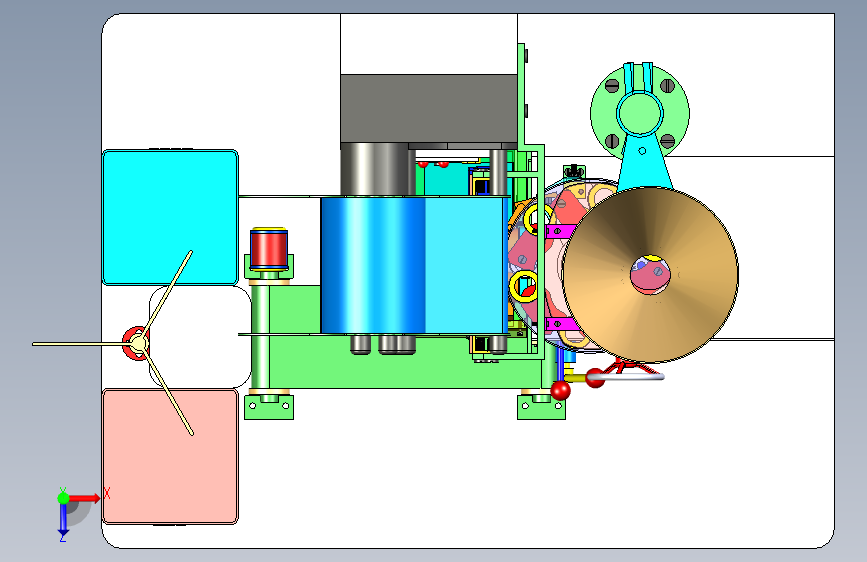
Task: Click the red X axis arrow
Action: 84,498
